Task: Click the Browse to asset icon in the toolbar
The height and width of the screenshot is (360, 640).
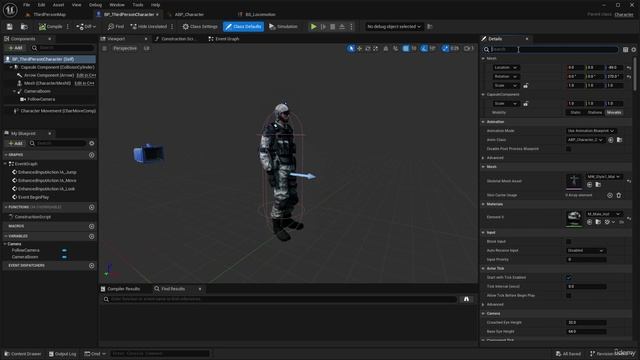Action: (x=24, y=27)
